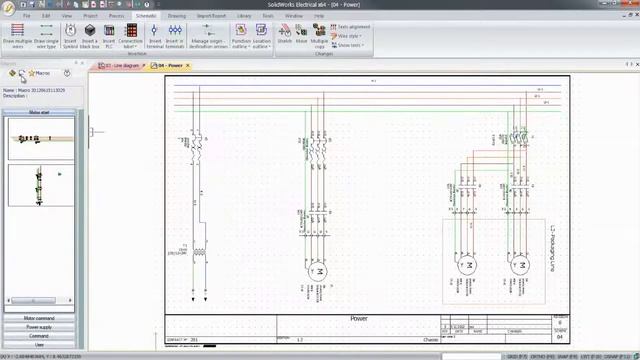This screenshot has width=640, height=360.
Task: Click the Texts alignment option
Action: point(350,27)
